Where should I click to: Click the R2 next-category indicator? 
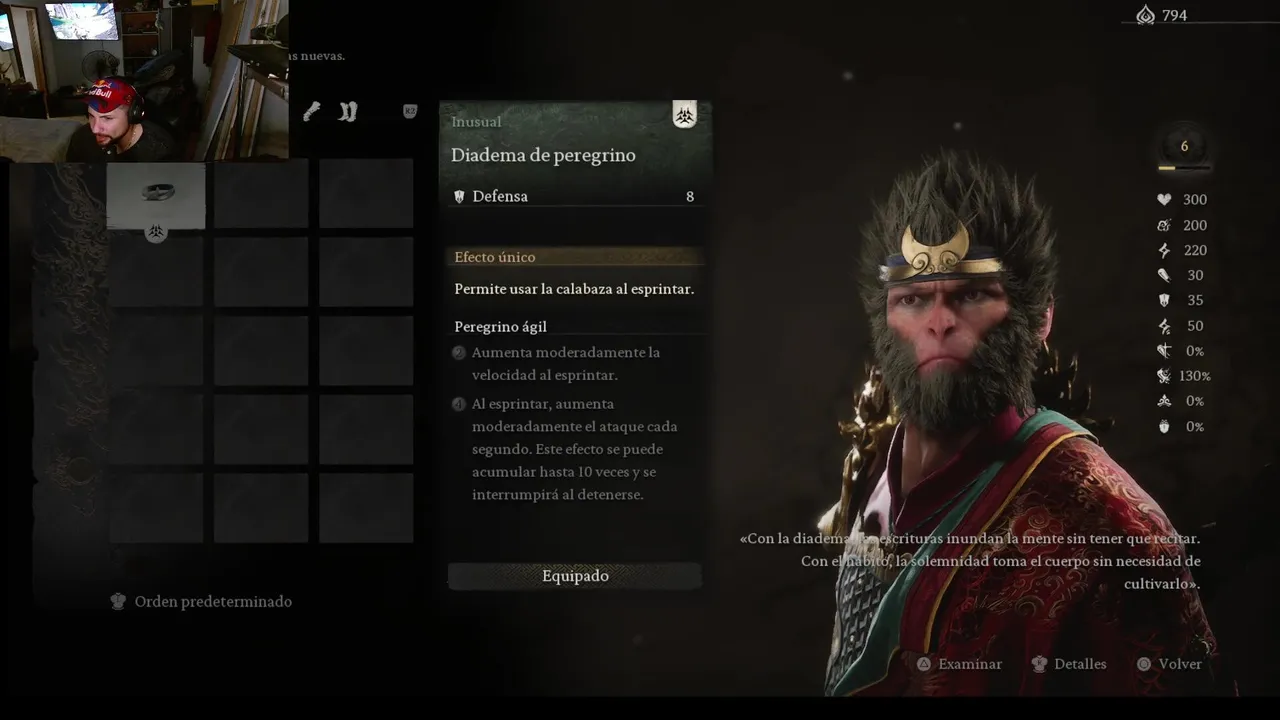[410, 112]
